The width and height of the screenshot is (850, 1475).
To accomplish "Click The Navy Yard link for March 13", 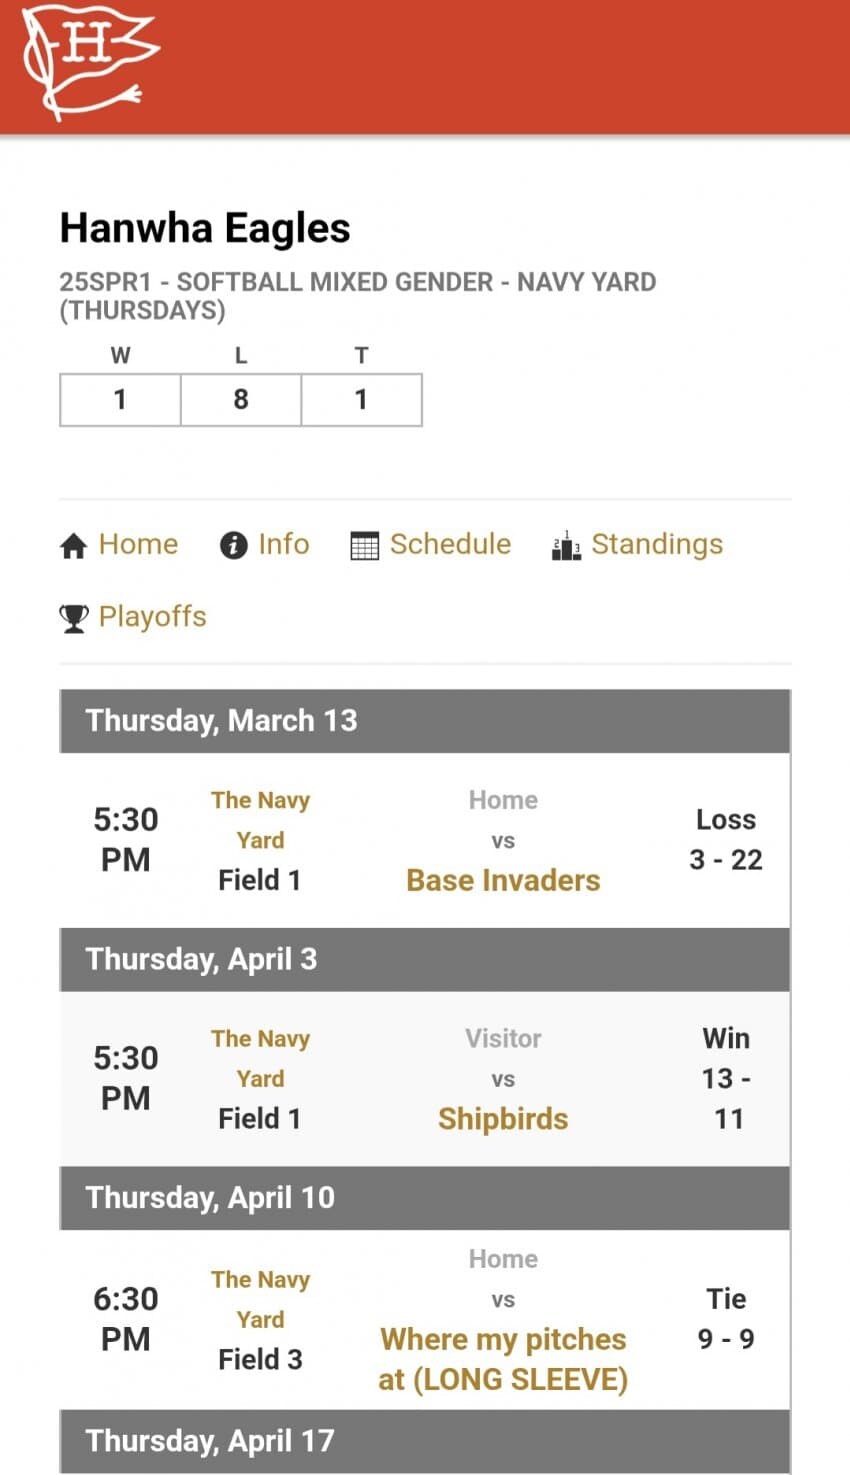I will (x=260, y=819).
